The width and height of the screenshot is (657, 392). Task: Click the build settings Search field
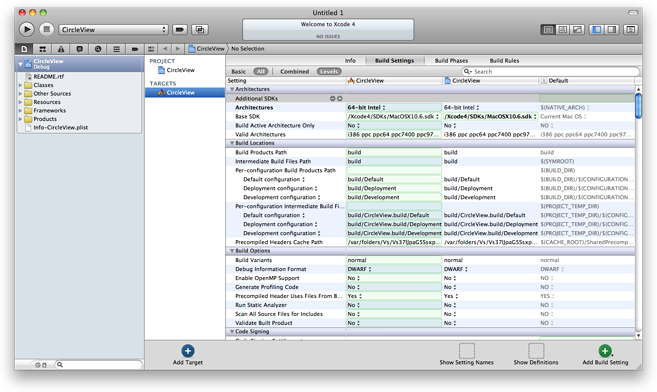coord(551,72)
